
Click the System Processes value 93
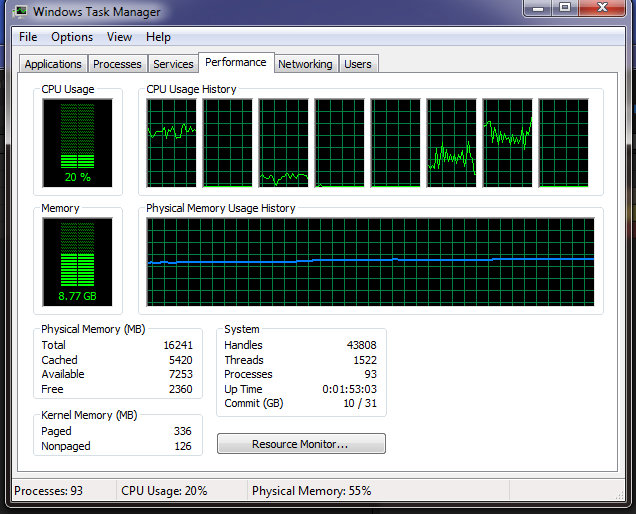(x=370, y=374)
